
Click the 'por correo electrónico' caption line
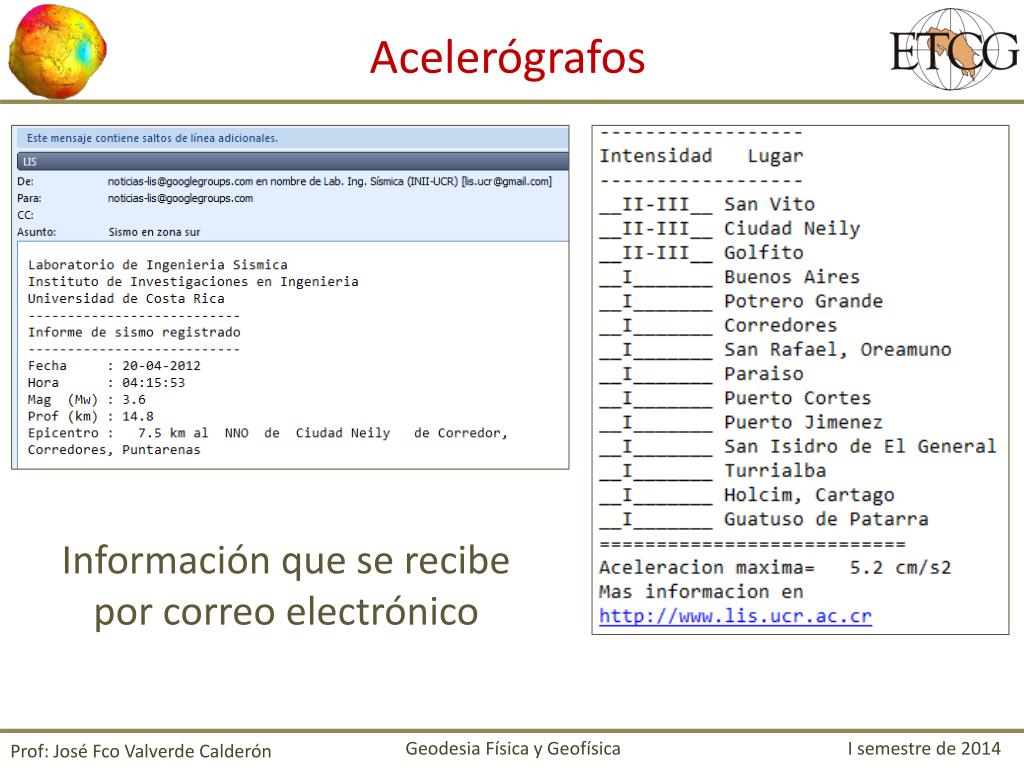click(286, 612)
